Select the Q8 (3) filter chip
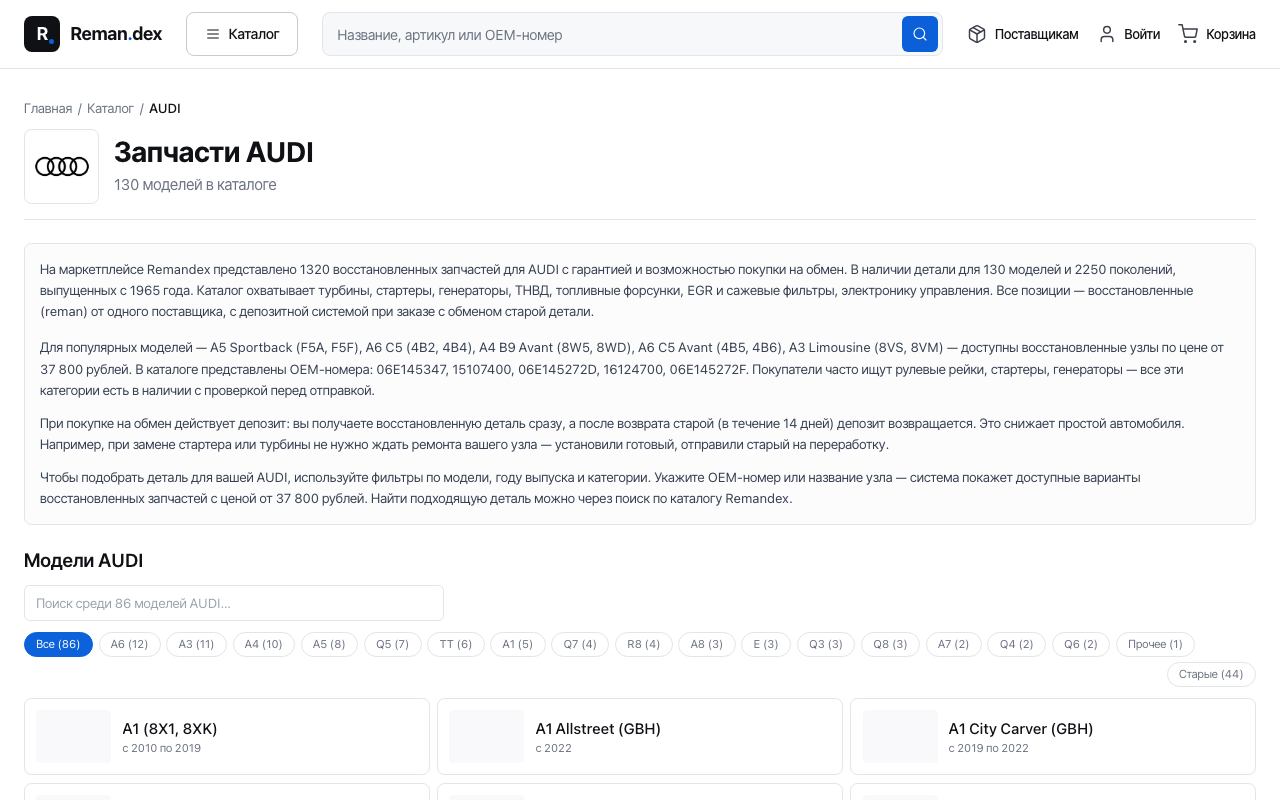1280x800 pixels. 890,645
